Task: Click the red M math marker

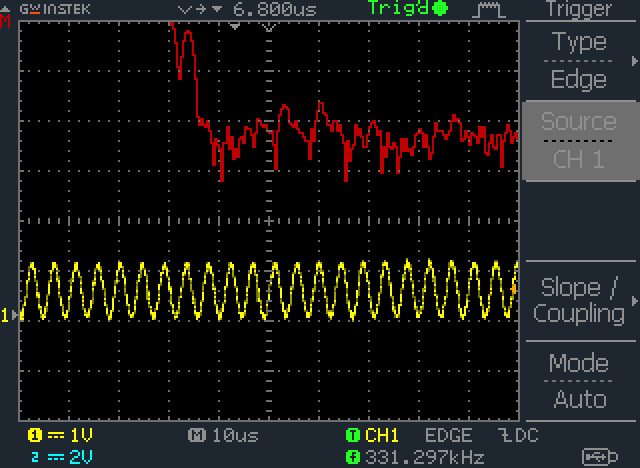Action: pyautogui.click(x=5, y=20)
